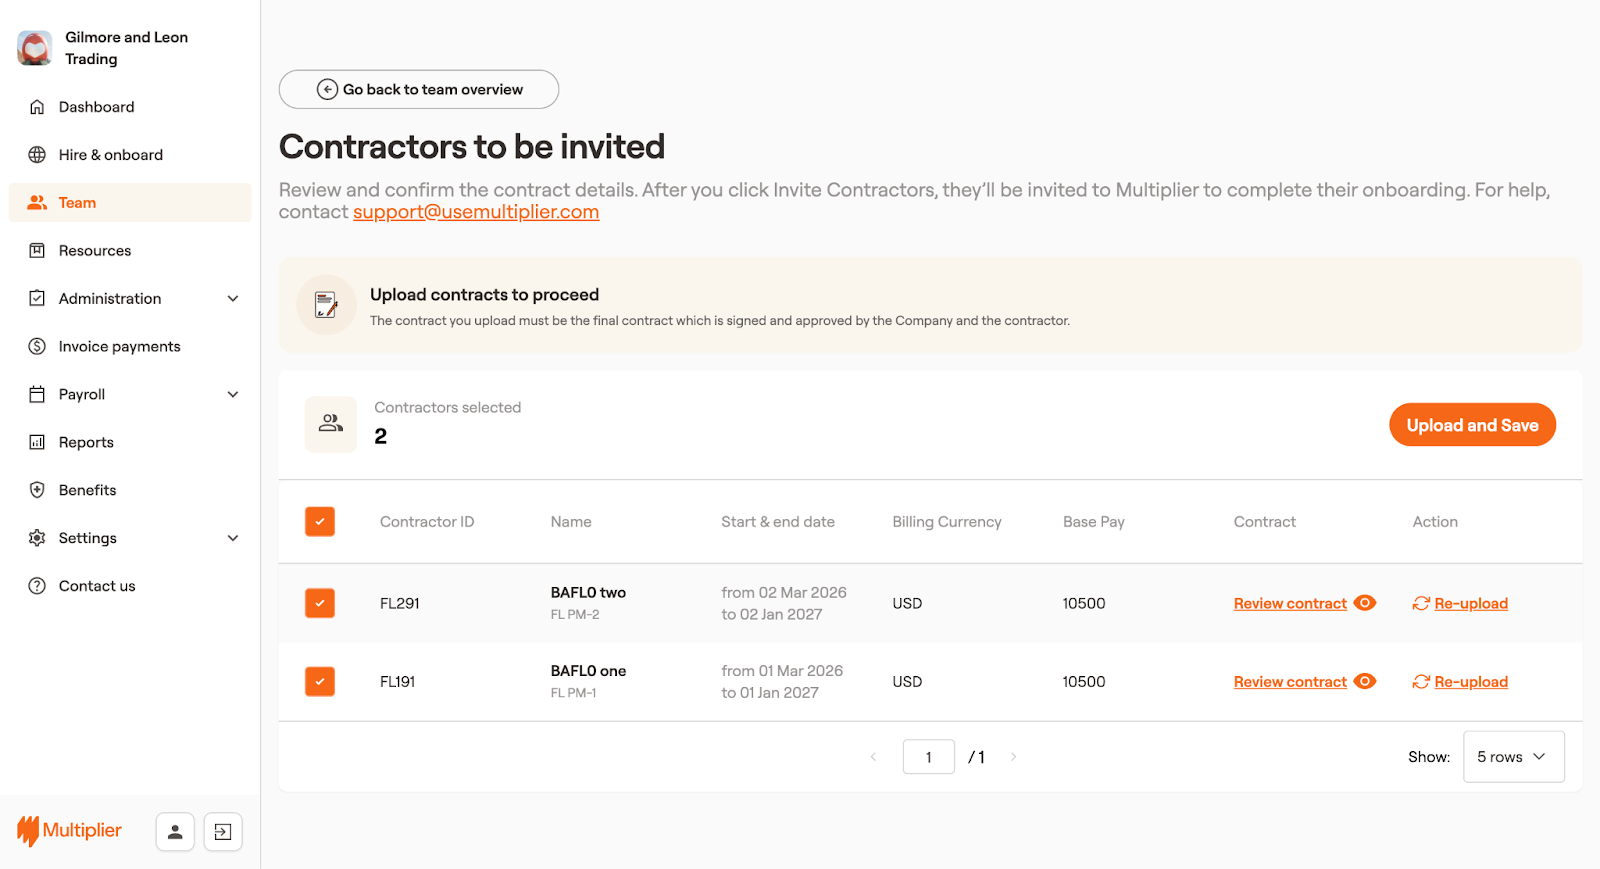Viewport: 1600px width, 869px height.
Task: Go to Invoice payments
Action: 119,346
